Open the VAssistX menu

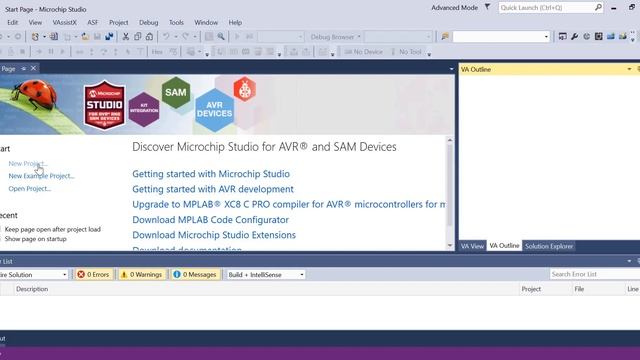pyautogui.click(x=64, y=22)
